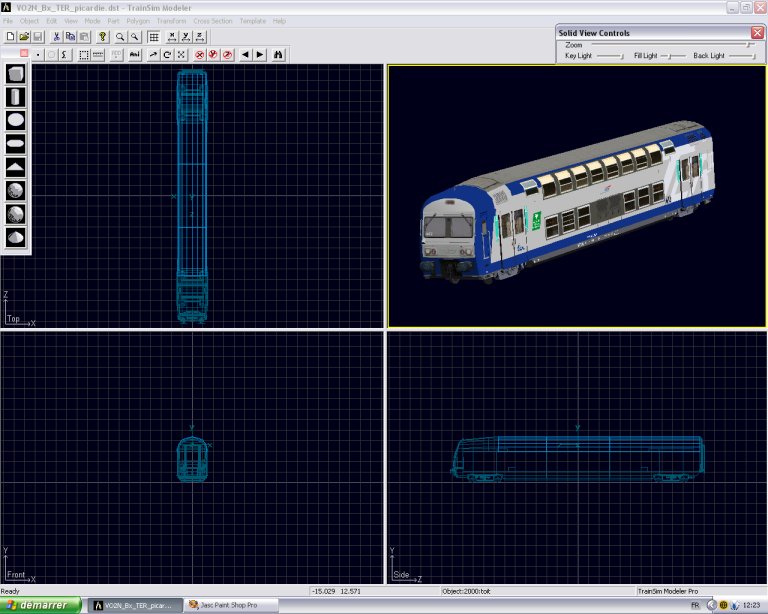Click the rectangle selection tool icon

point(84,55)
